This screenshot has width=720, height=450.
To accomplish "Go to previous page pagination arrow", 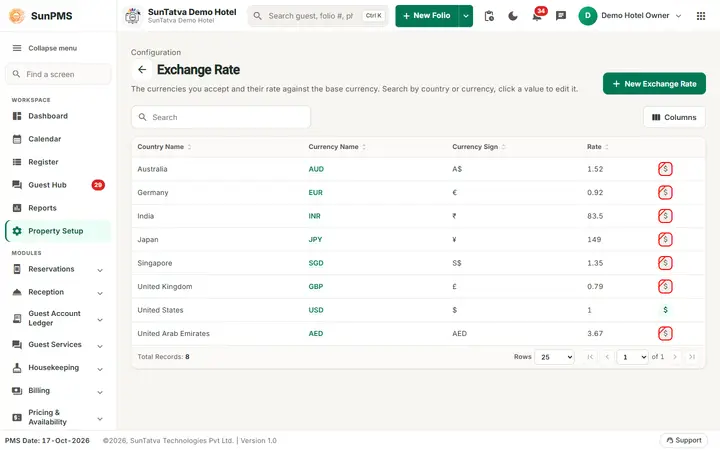I will click(x=607, y=357).
